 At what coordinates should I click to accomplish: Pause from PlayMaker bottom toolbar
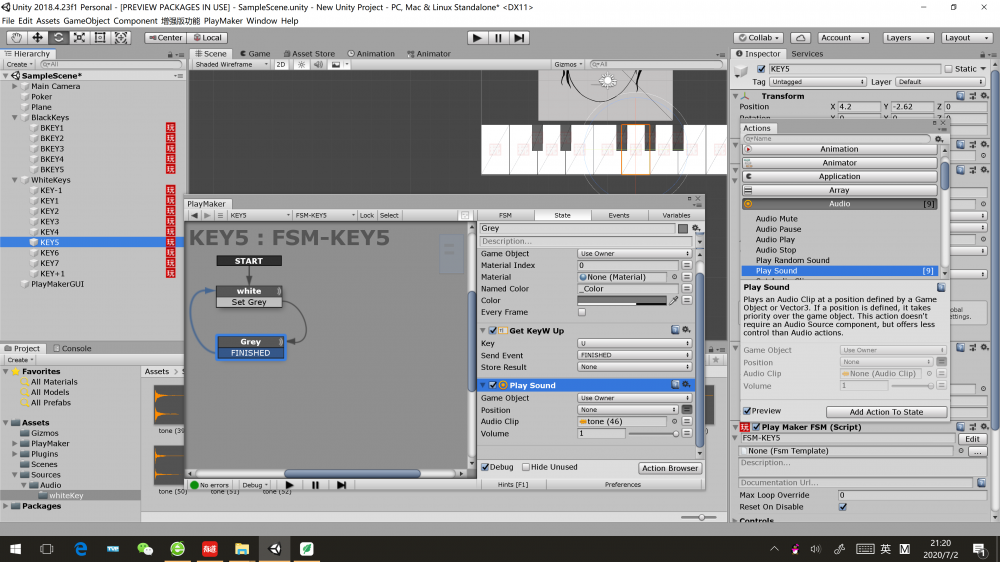click(x=315, y=485)
